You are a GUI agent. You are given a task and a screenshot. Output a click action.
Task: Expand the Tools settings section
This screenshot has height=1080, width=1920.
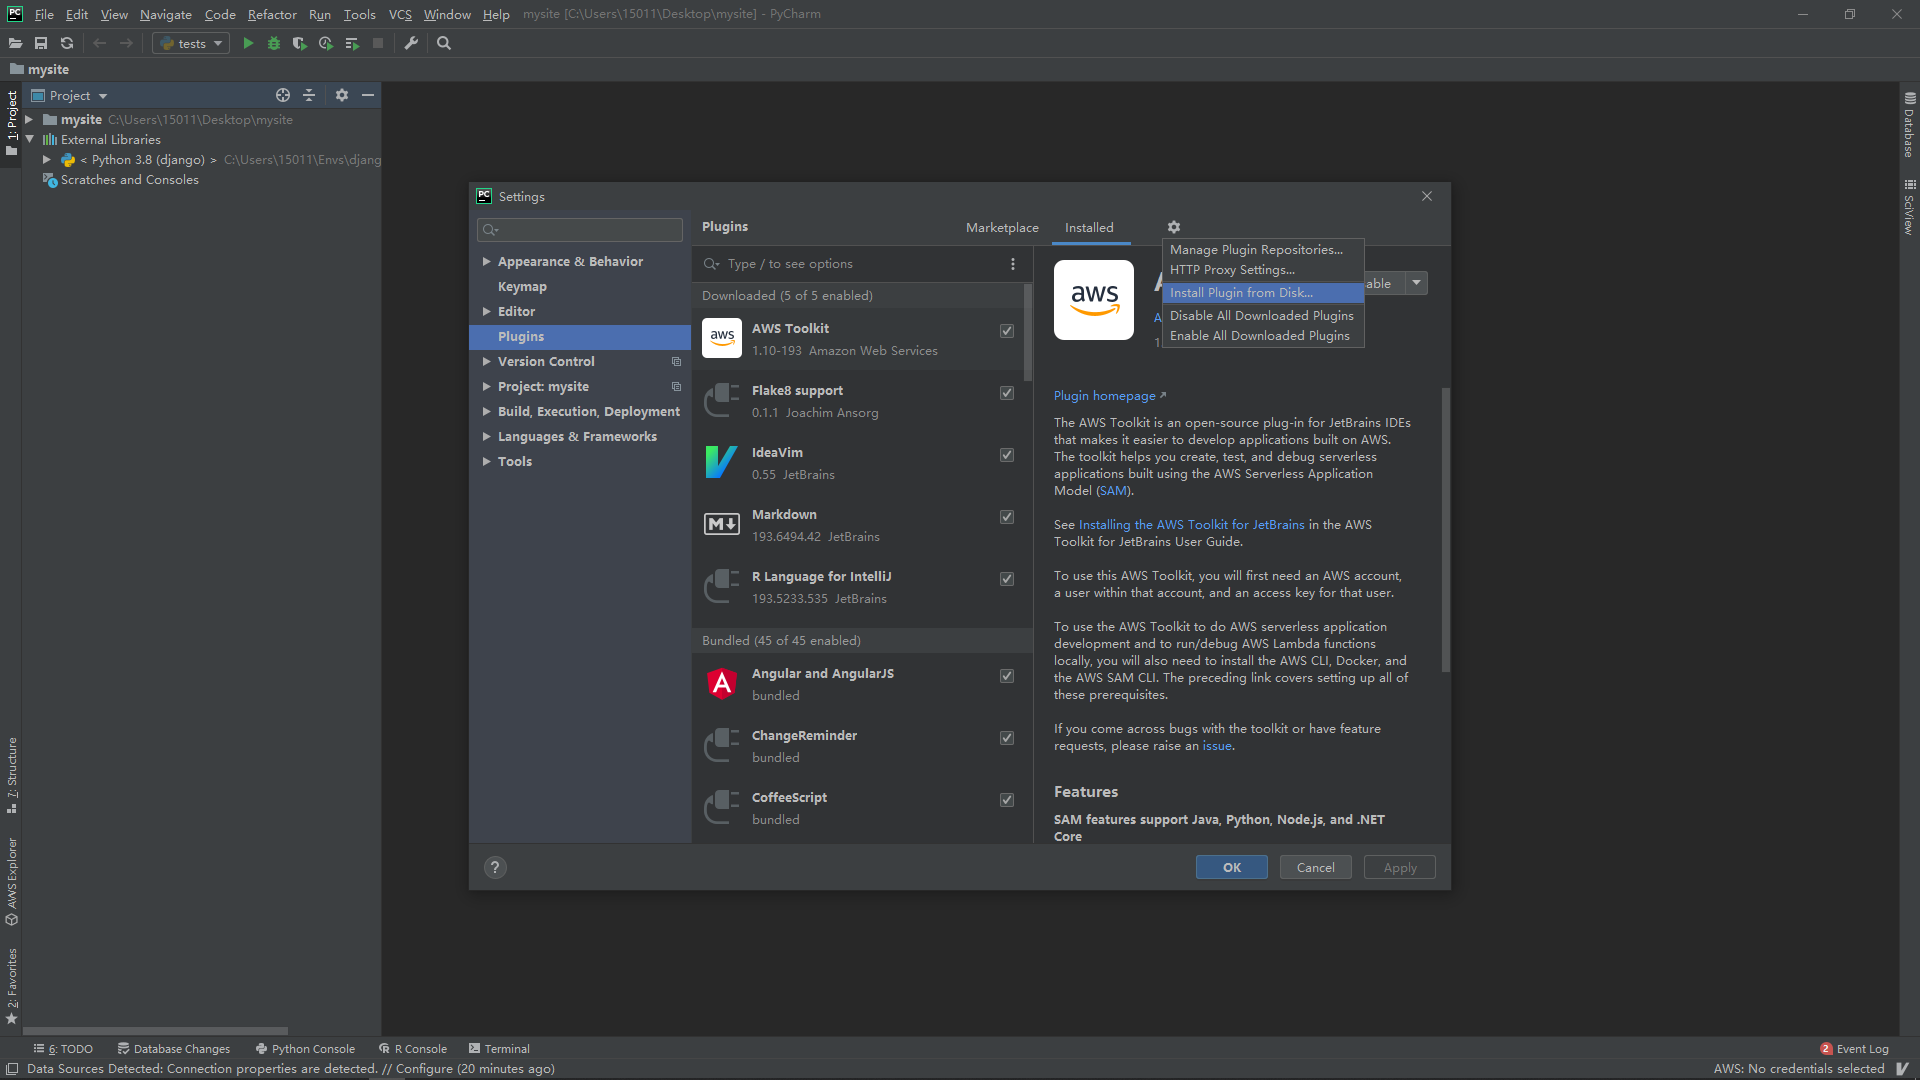tap(487, 461)
